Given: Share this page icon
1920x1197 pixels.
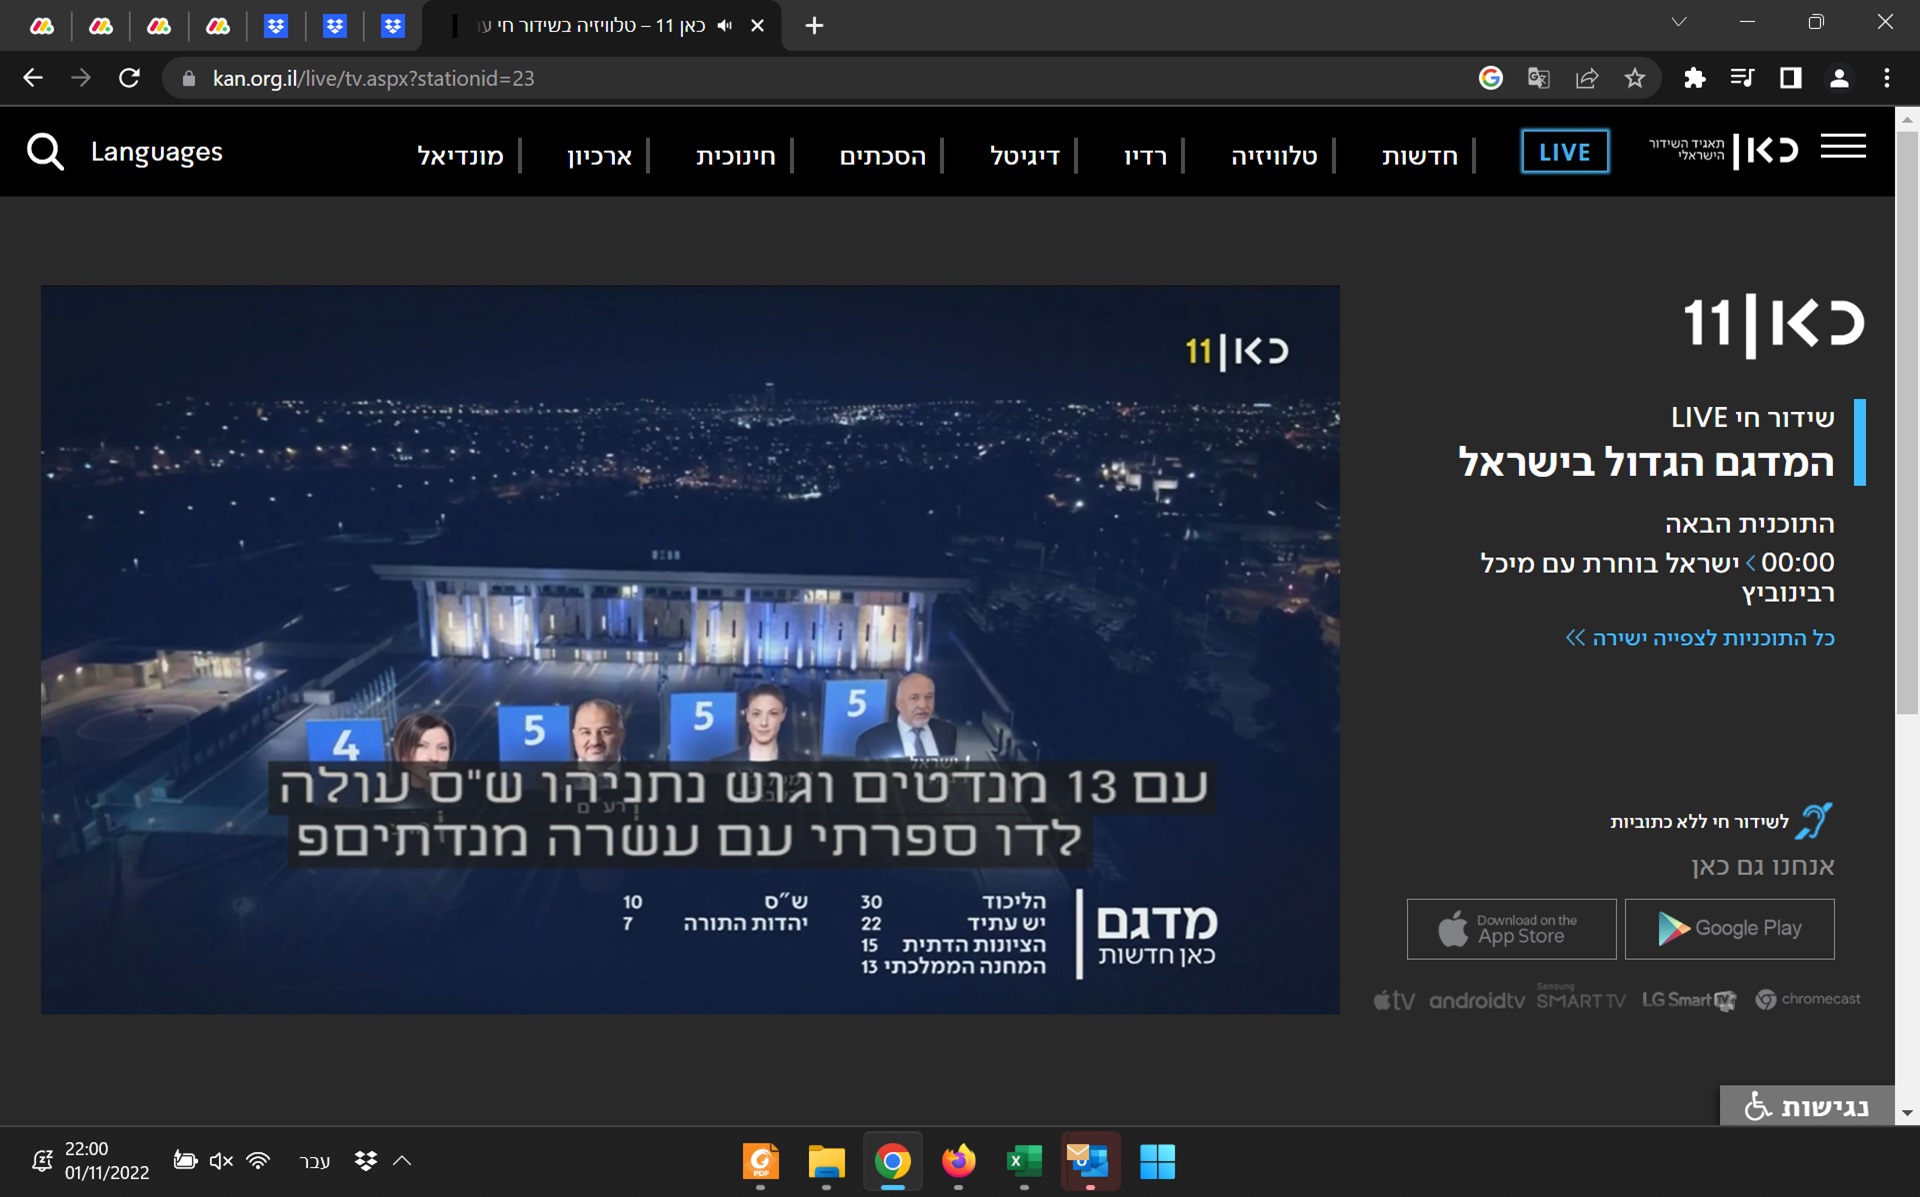Looking at the screenshot, I should [1587, 78].
